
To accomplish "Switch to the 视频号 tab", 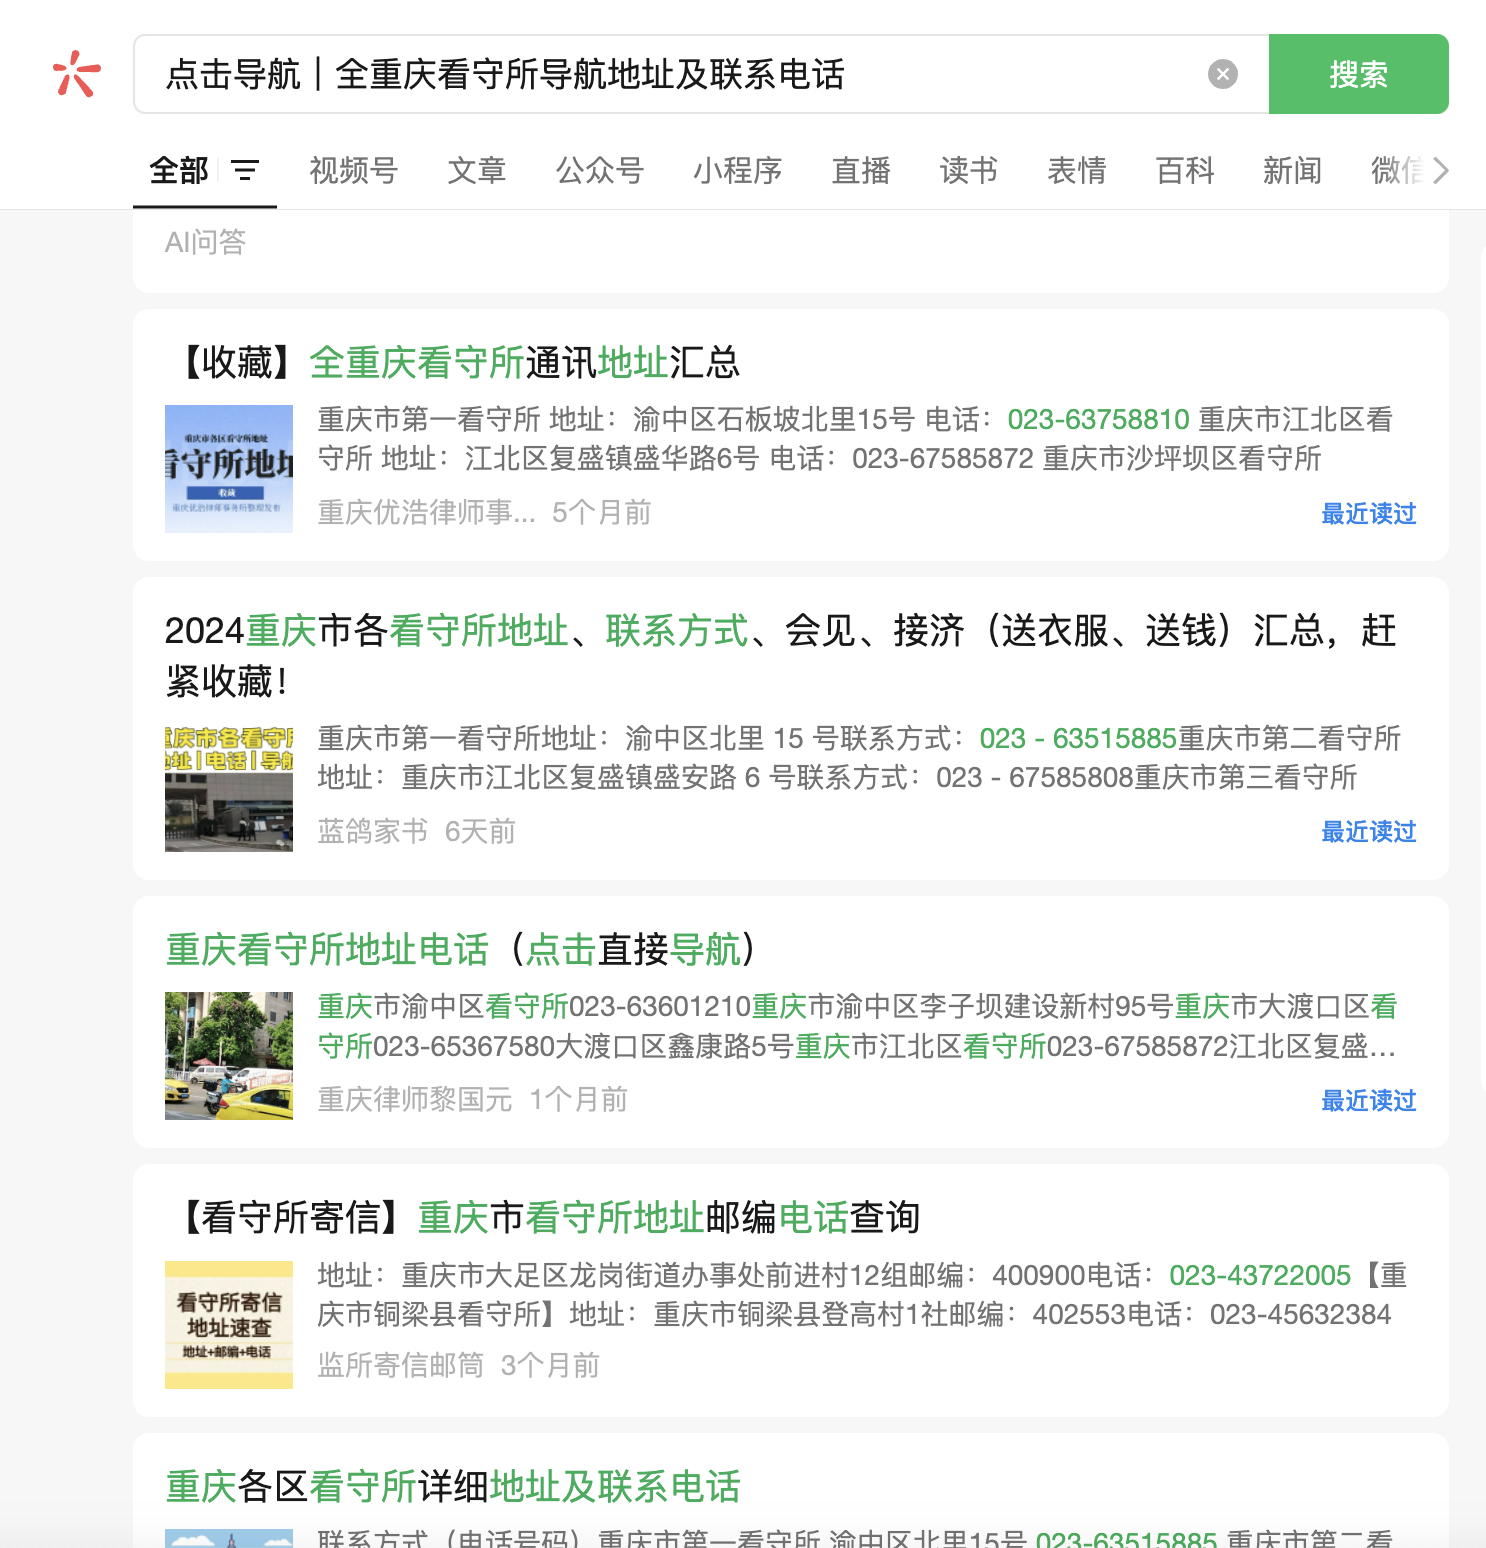I will pos(353,170).
